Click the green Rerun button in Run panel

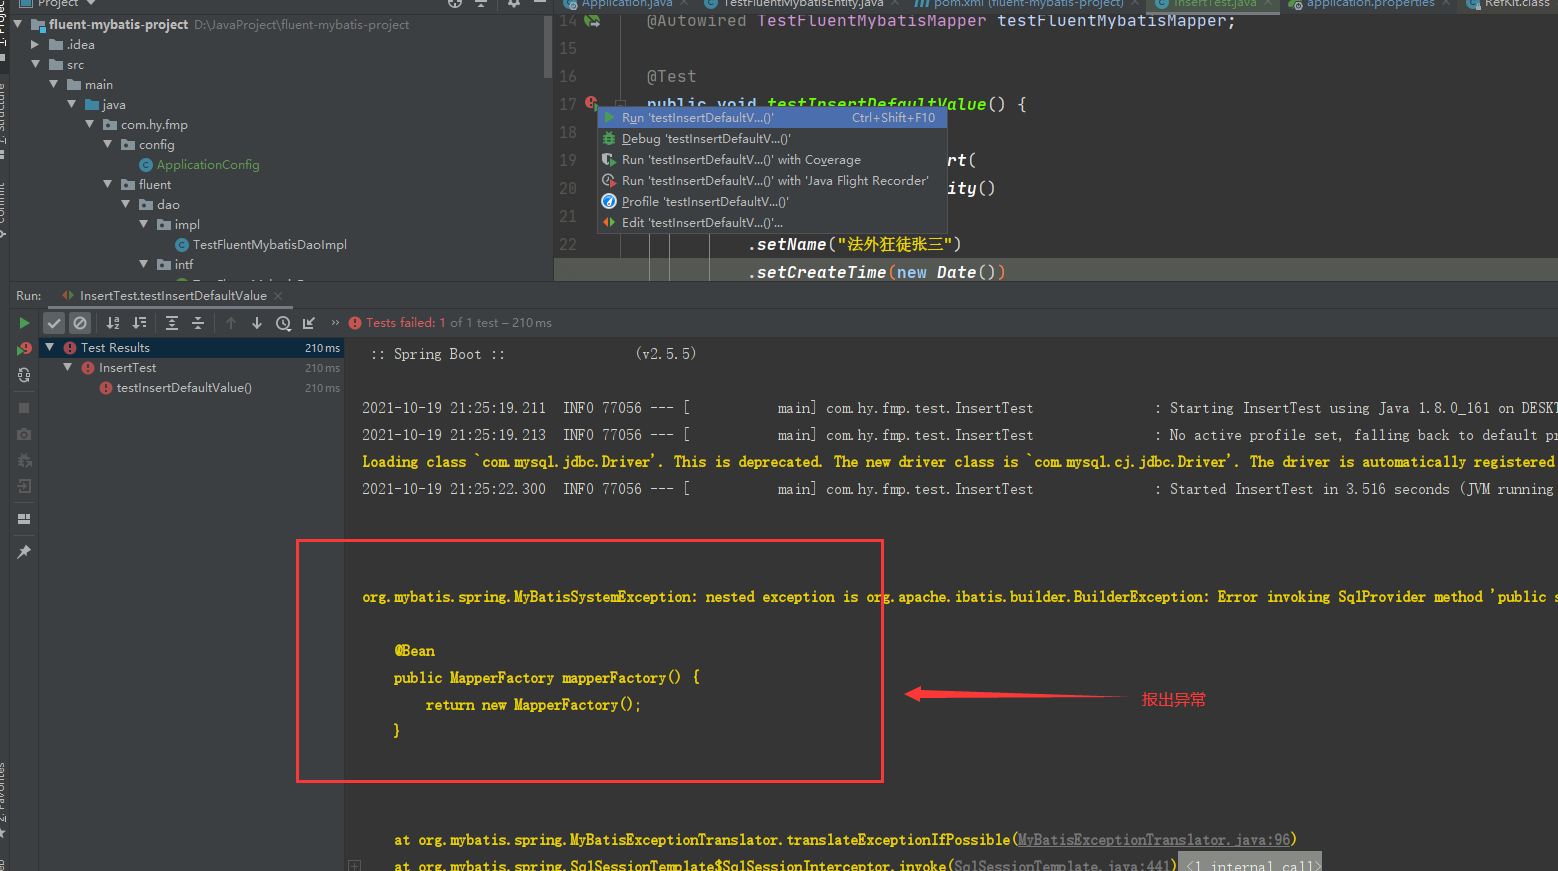[24, 323]
